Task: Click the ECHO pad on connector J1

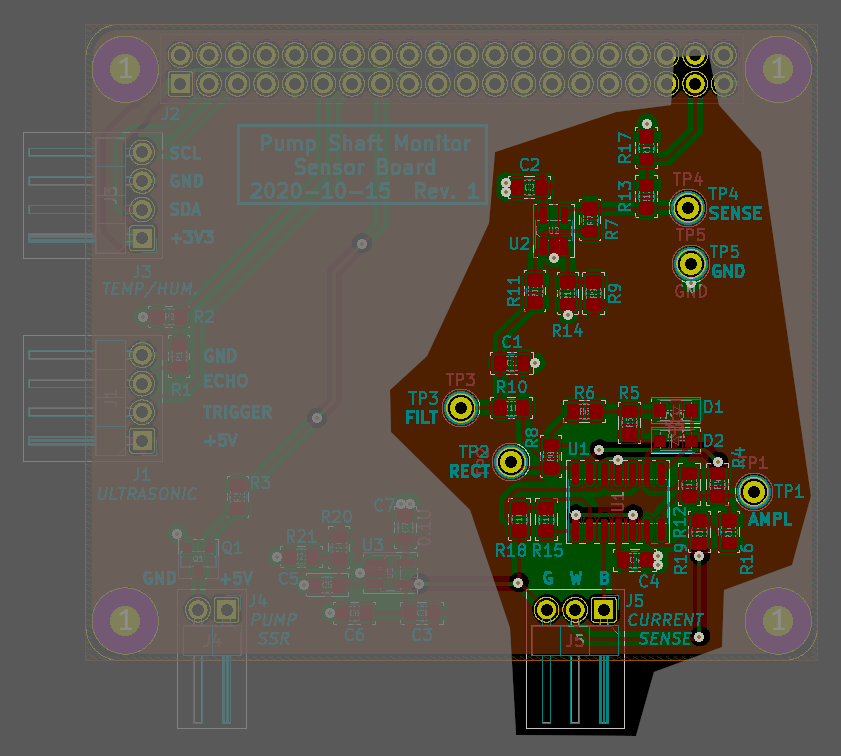Action: (x=142, y=383)
